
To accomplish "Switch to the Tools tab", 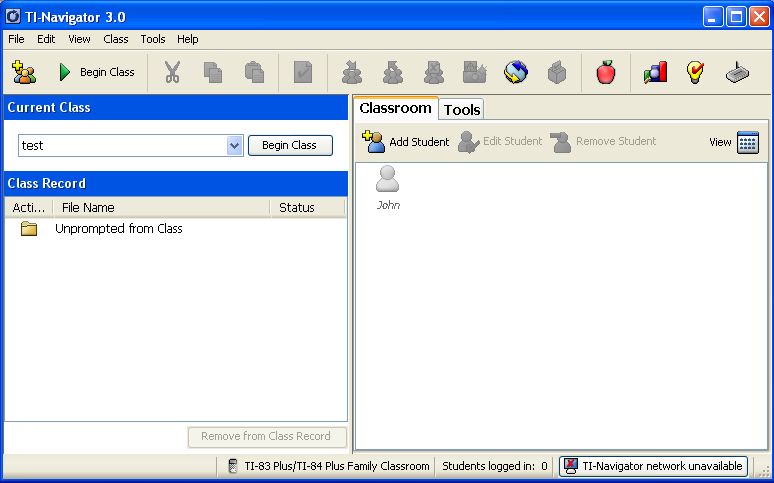I will (x=462, y=109).
